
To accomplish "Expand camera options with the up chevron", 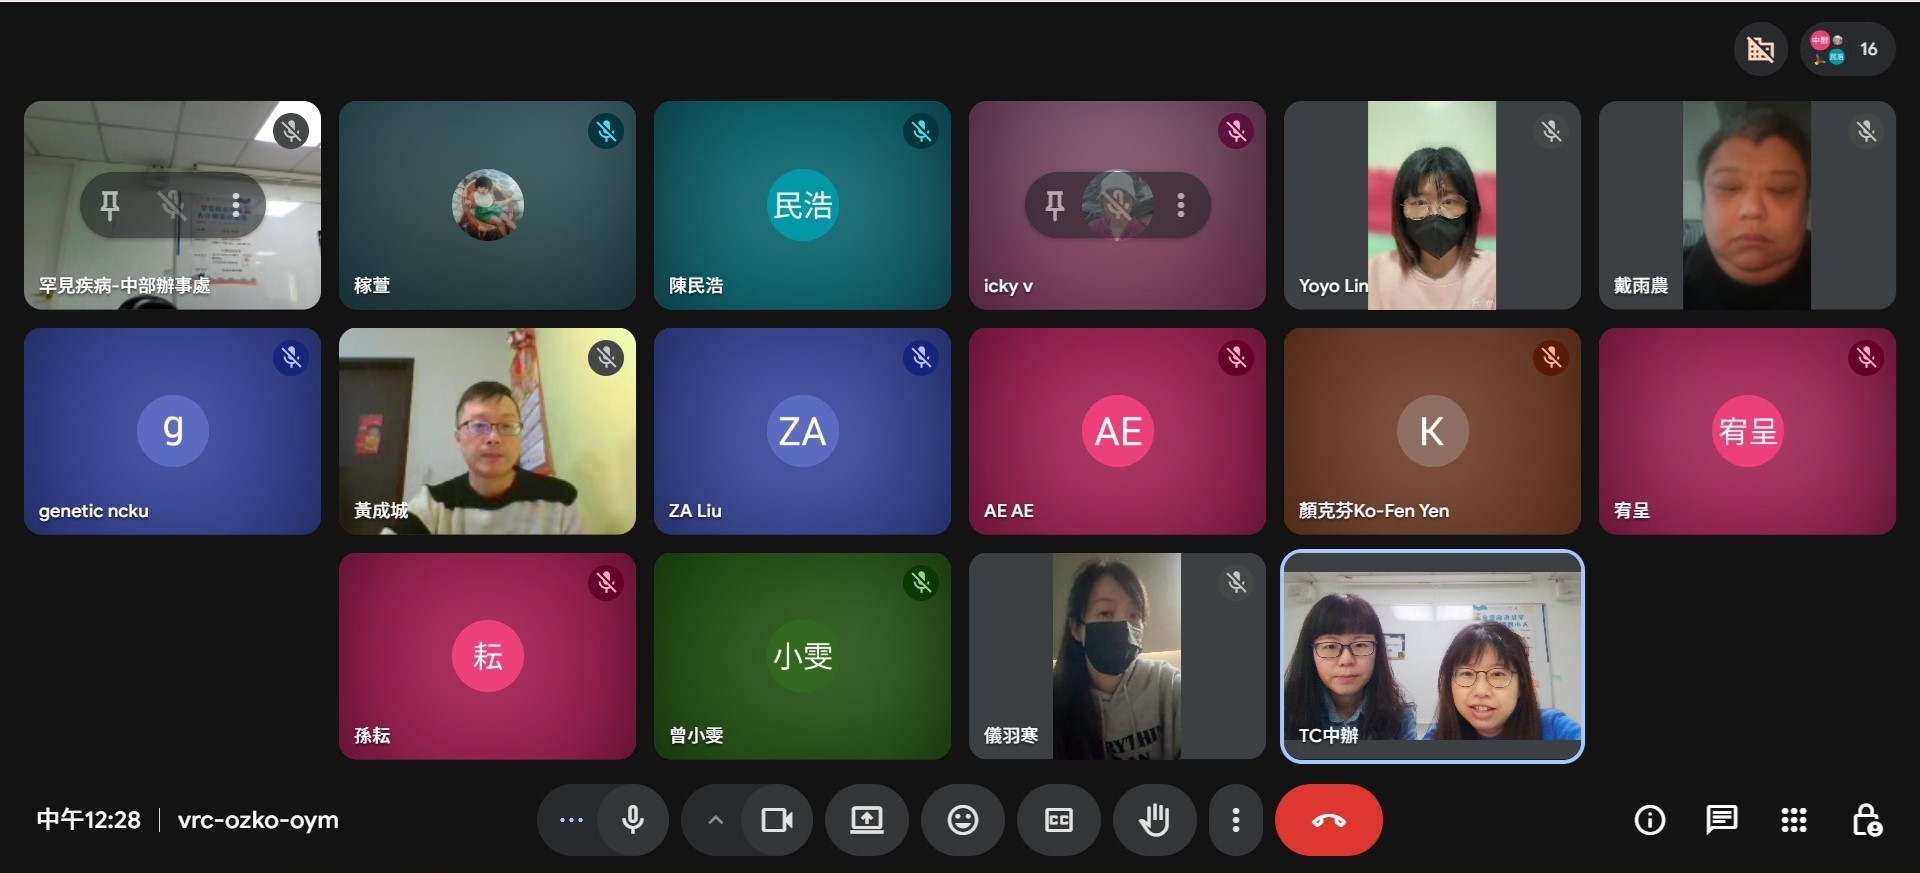I will (715, 820).
